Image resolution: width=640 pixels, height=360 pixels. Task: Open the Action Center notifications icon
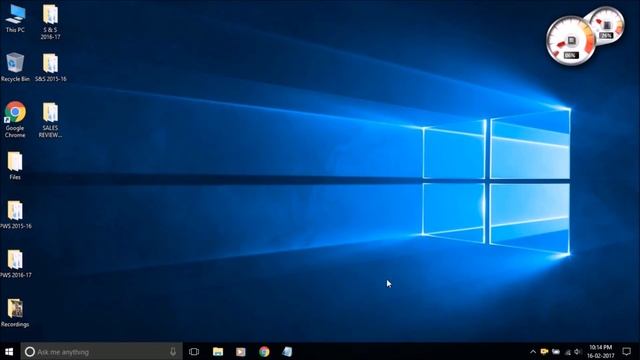[627, 352]
